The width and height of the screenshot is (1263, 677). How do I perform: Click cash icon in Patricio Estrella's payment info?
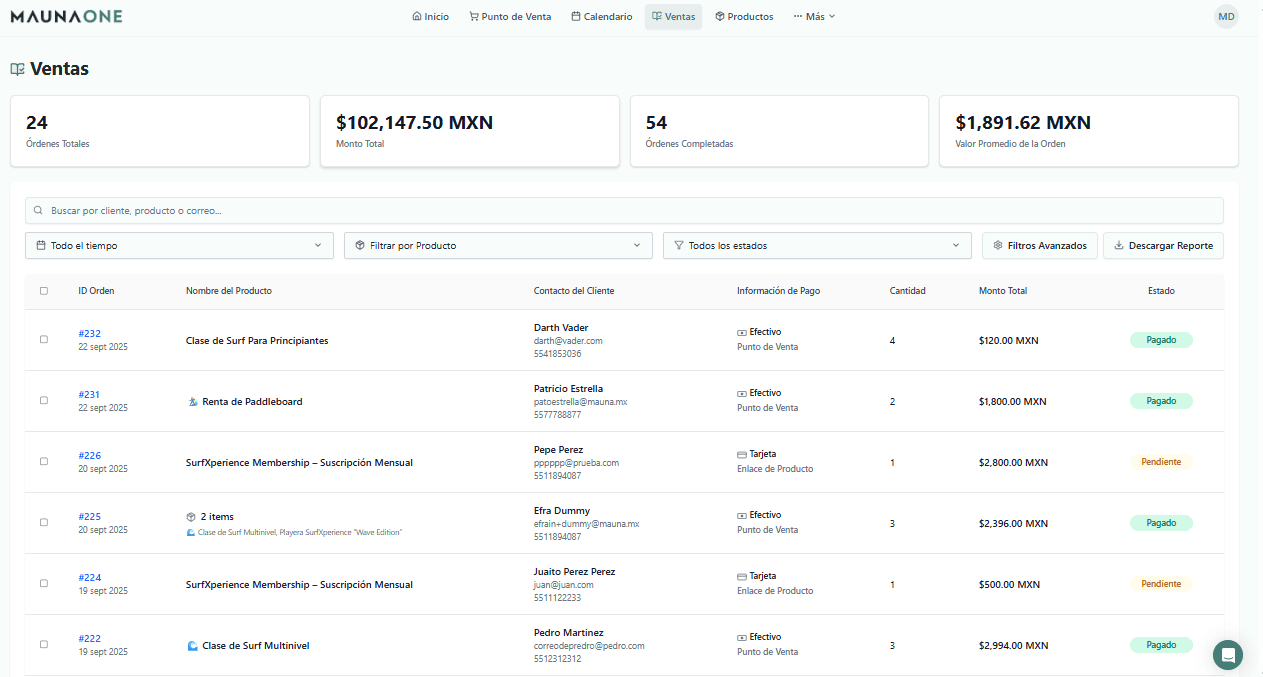click(742, 393)
